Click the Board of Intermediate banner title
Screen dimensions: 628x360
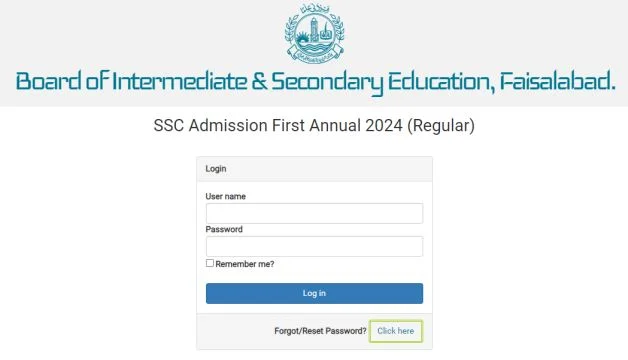(315, 82)
